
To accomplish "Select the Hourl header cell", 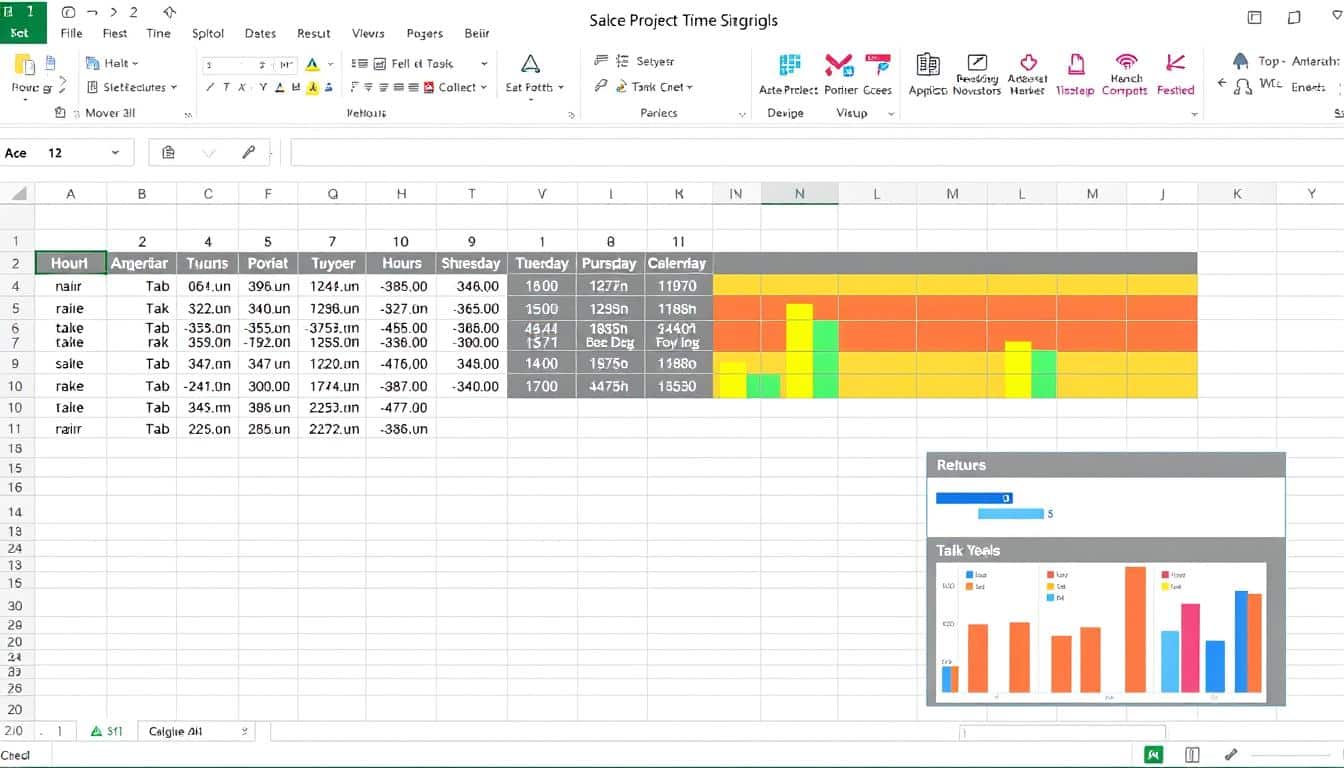I will click(x=70, y=263).
